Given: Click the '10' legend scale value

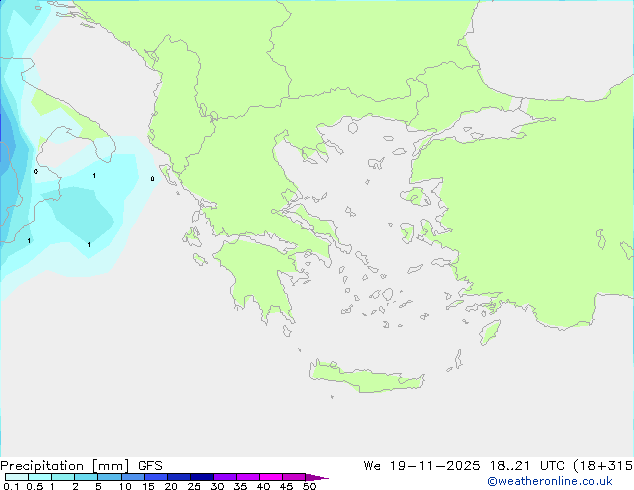Looking at the screenshot, I should tap(125, 486).
